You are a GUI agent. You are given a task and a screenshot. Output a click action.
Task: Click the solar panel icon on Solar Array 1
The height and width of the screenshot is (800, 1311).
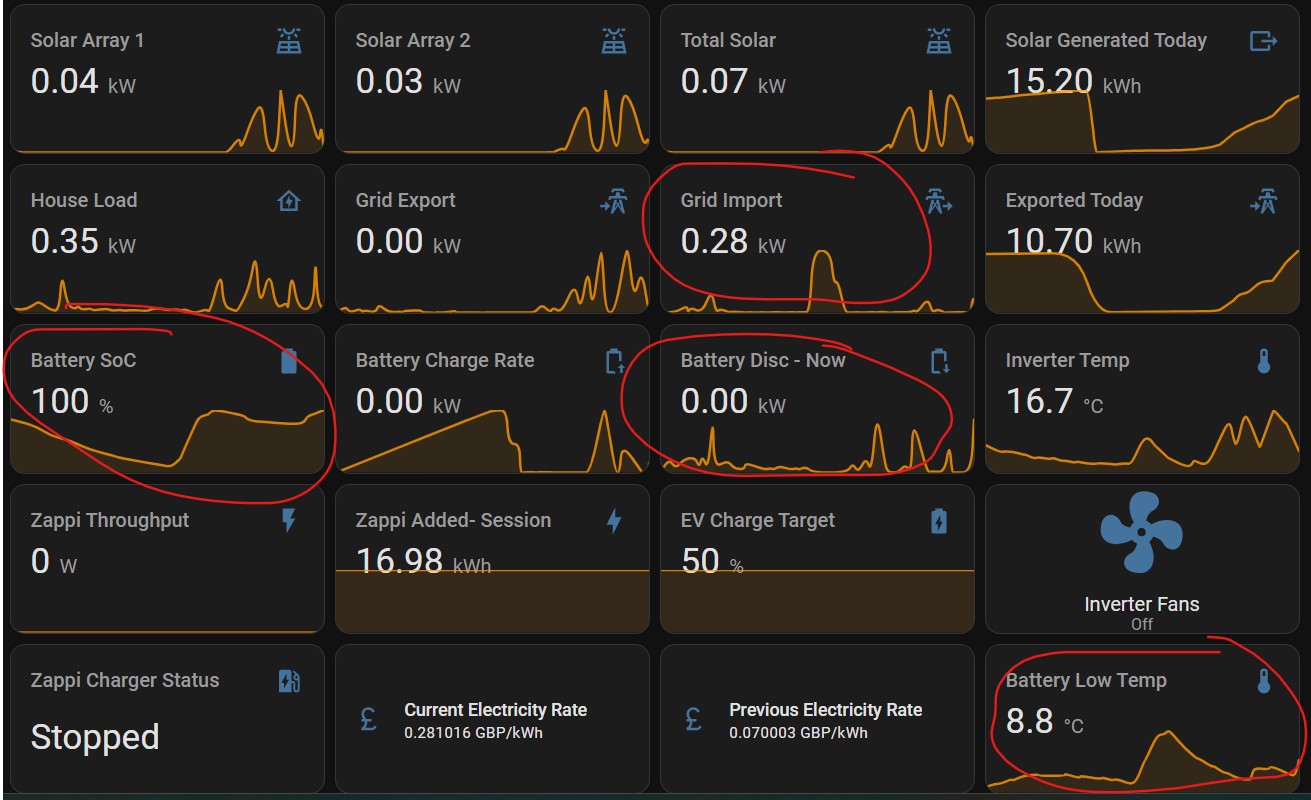pyautogui.click(x=289, y=41)
